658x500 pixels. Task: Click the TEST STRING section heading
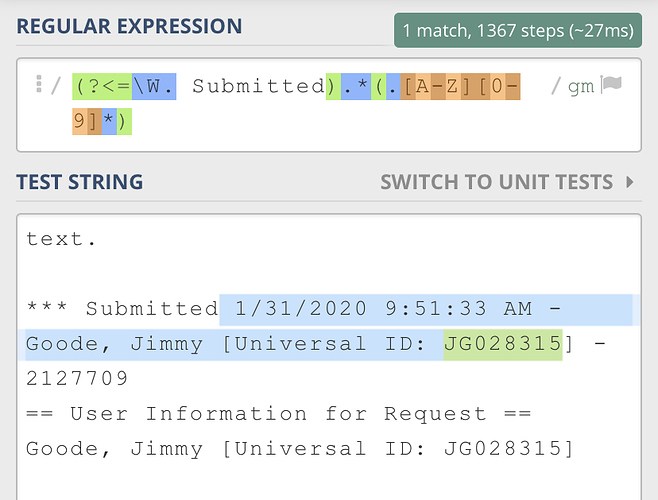[x=80, y=182]
